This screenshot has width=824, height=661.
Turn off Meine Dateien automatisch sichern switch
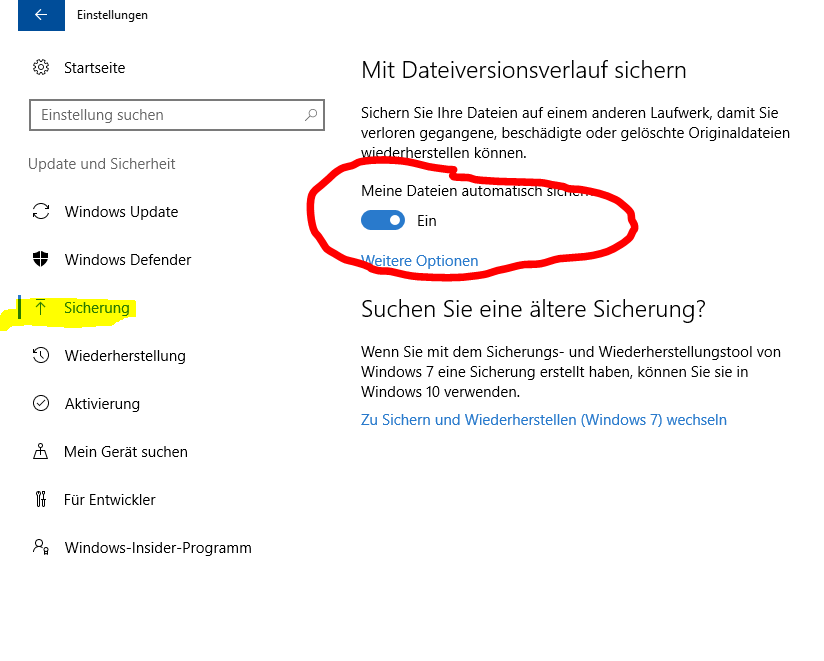[383, 220]
